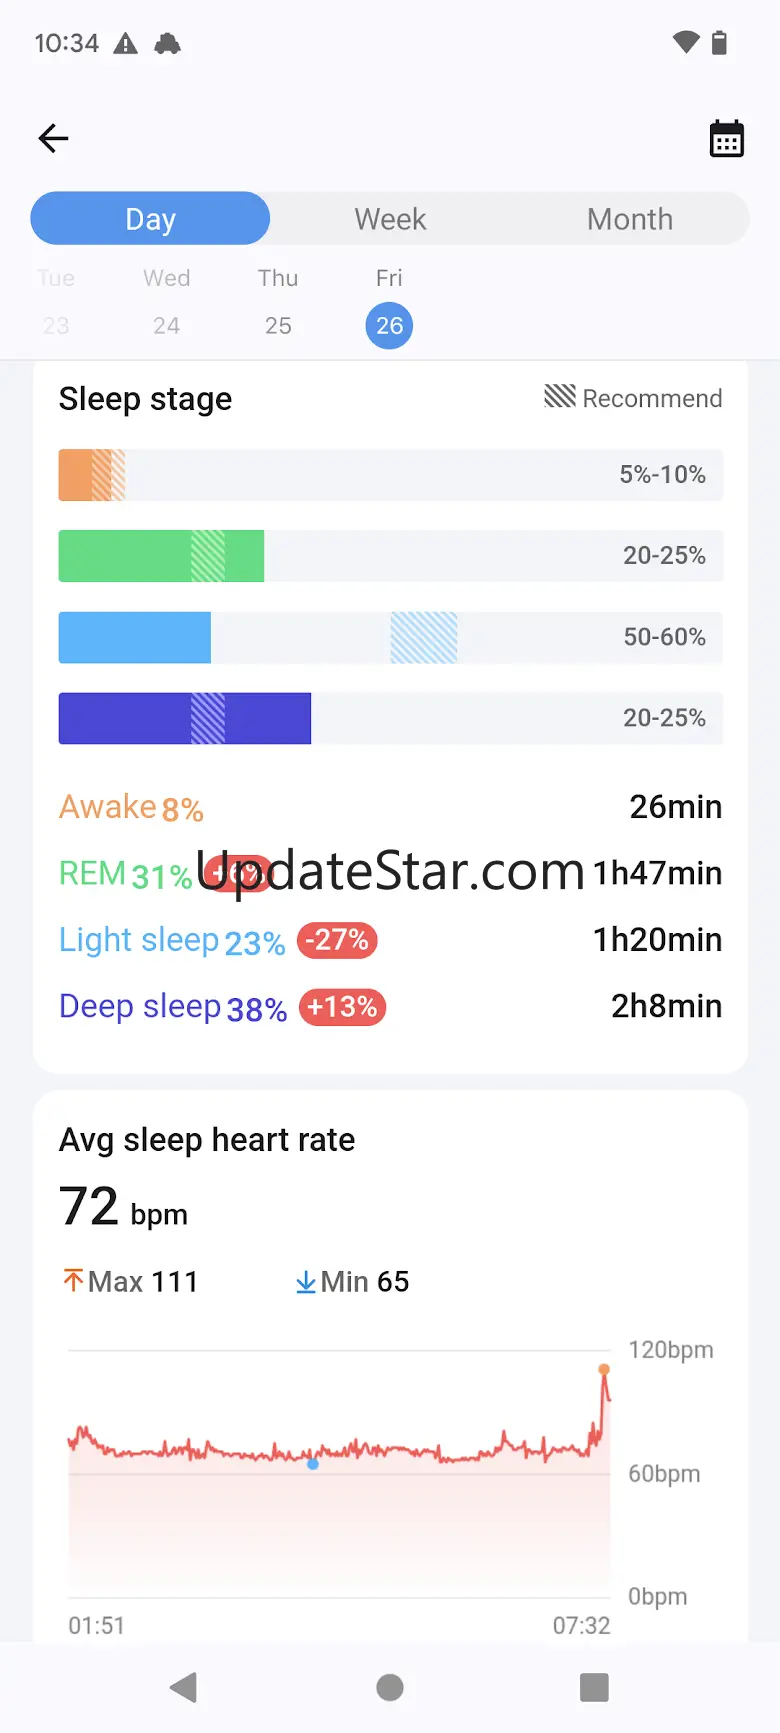Tap the Recommend hatched legend icon
This screenshot has width=780, height=1733.
(x=560, y=397)
